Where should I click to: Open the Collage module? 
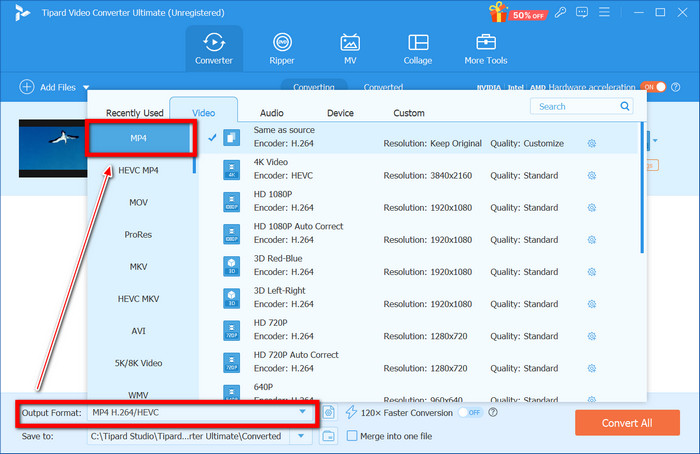[418, 49]
